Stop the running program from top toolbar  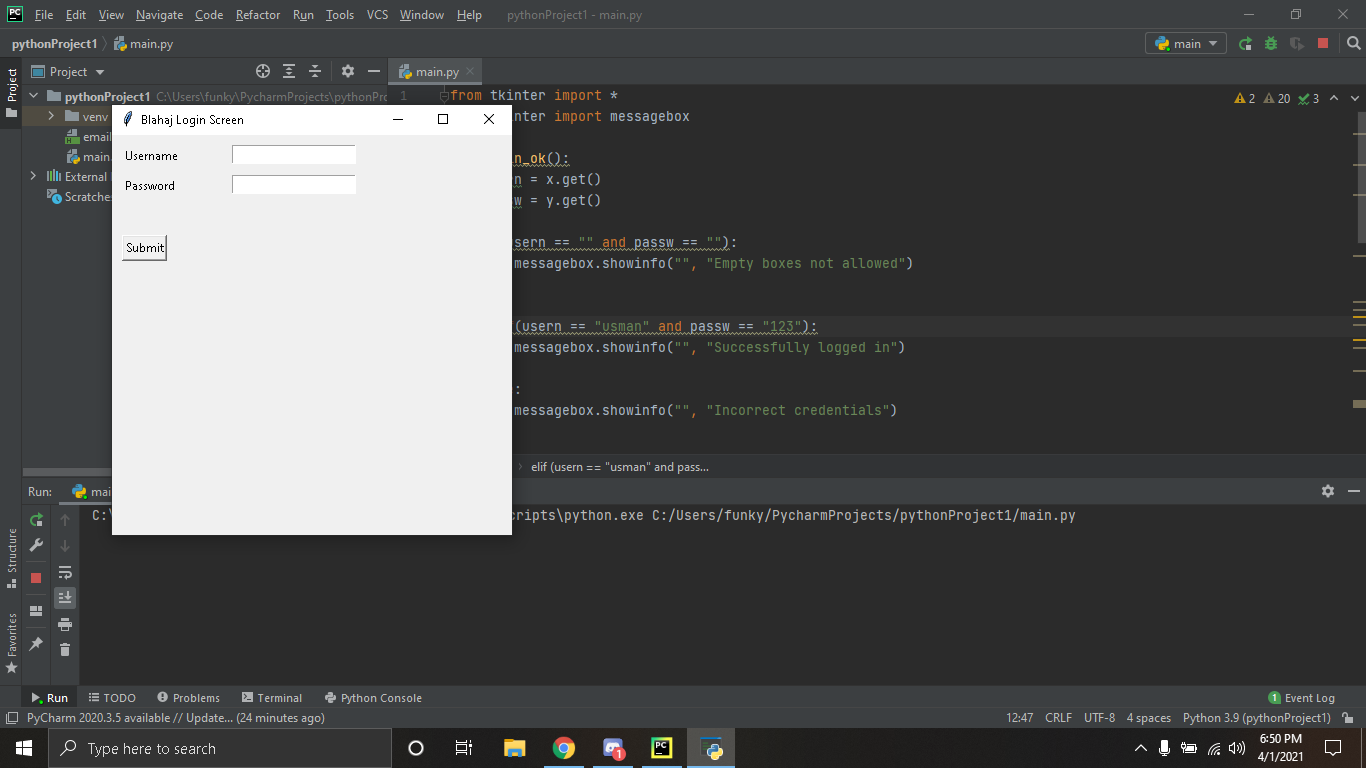click(x=1323, y=44)
